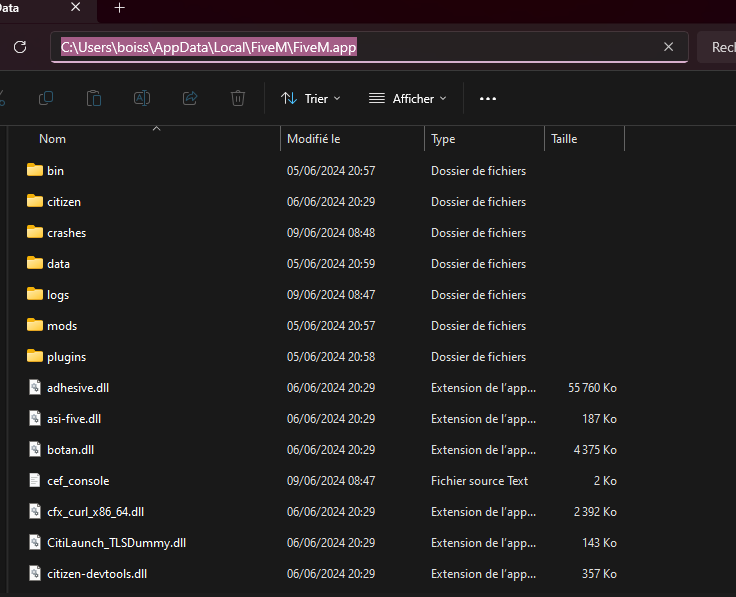Screen dimensions: 736x597
Task: Click the size 2 392 Ko
Action: click(595, 512)
